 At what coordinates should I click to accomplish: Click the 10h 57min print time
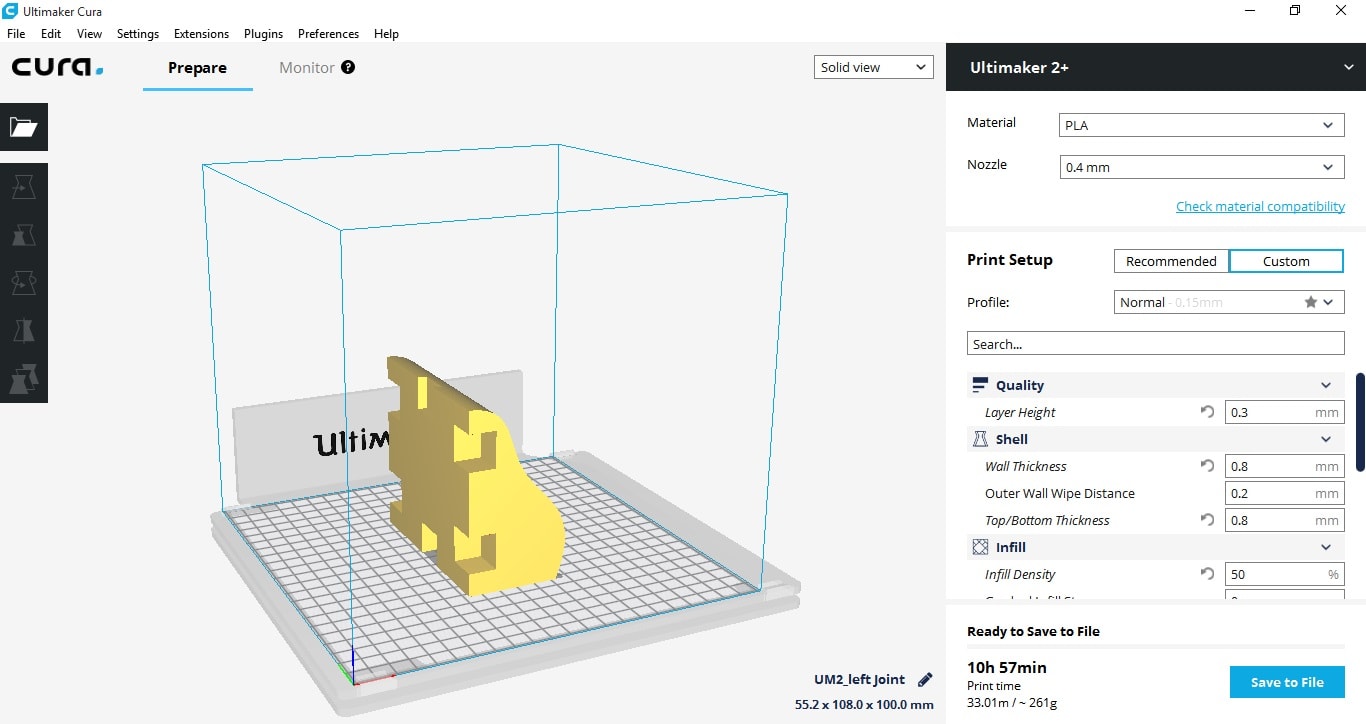[x=1007, y=667]
